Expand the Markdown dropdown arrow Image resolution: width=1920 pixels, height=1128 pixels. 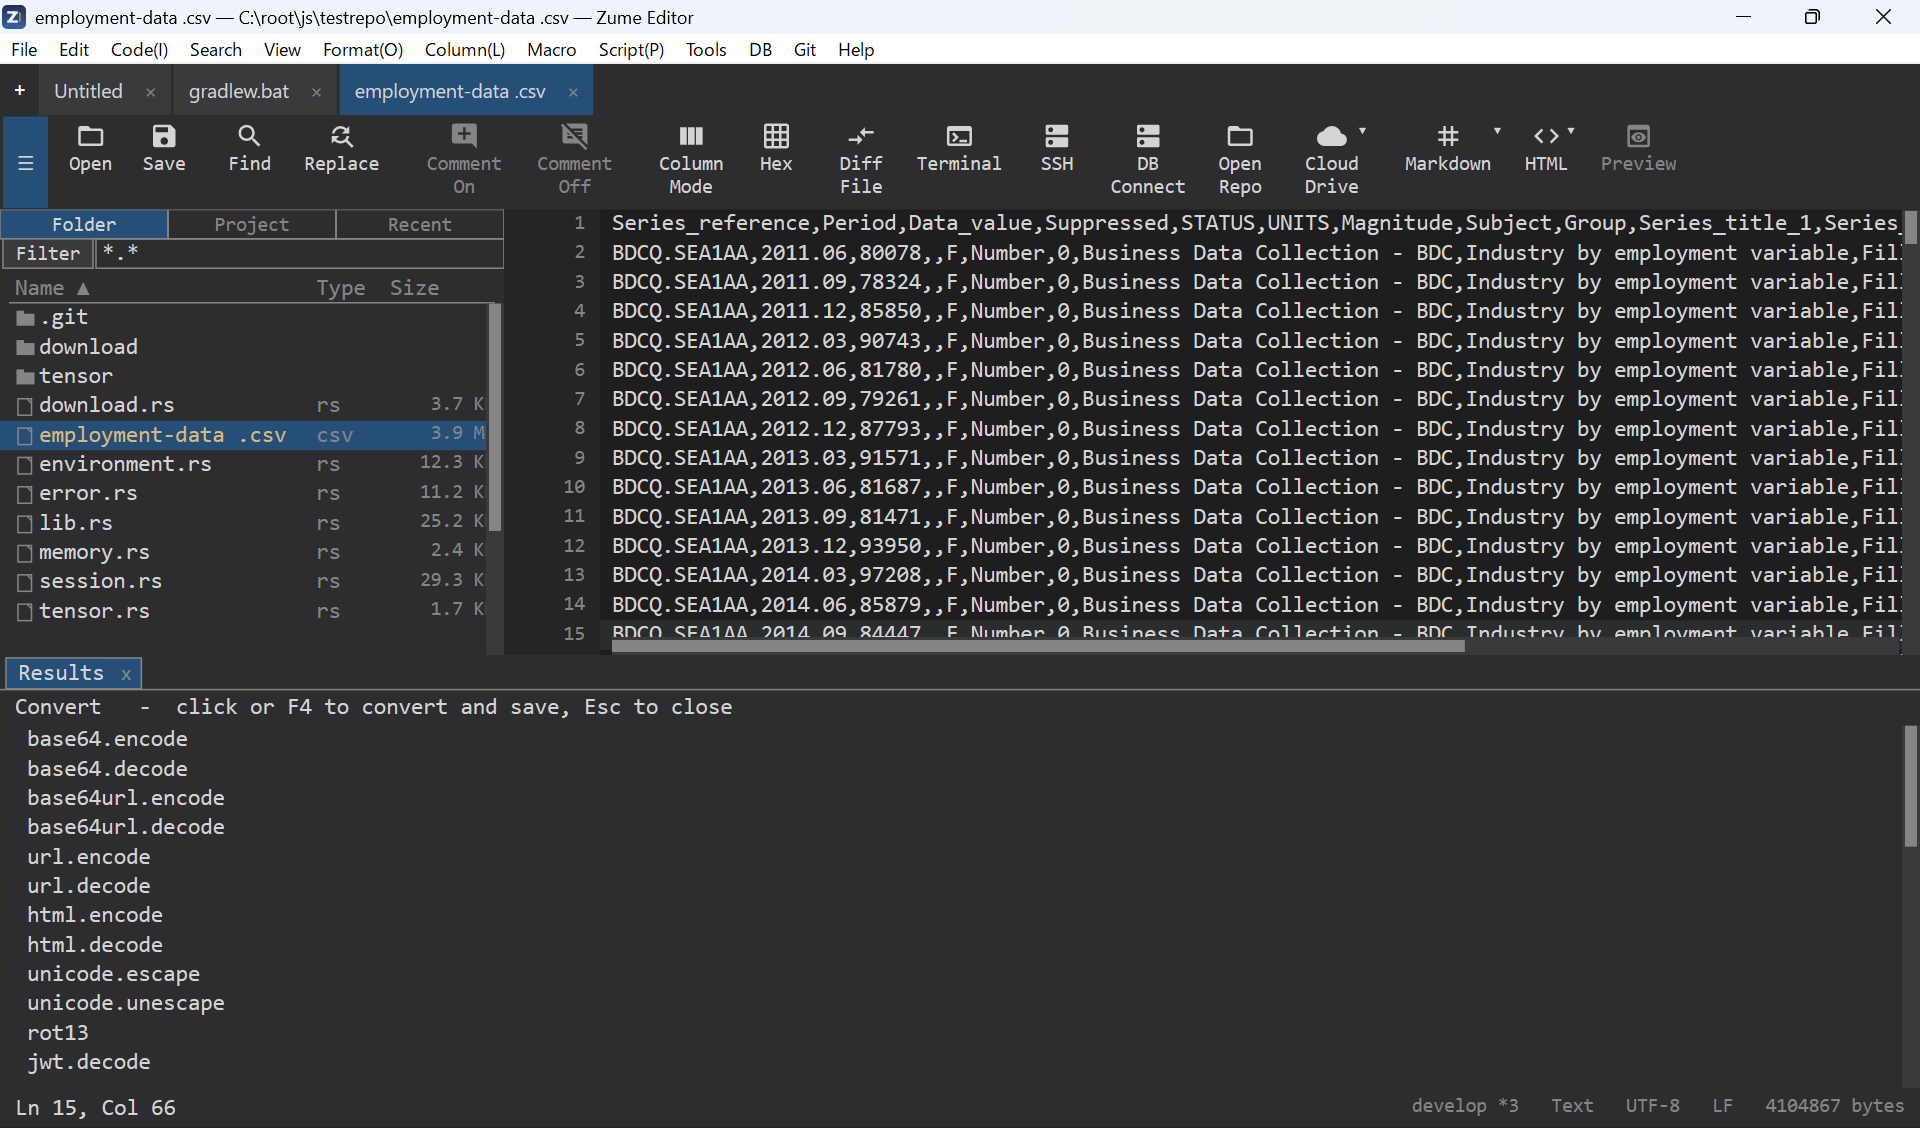(x=1497, y=131)
